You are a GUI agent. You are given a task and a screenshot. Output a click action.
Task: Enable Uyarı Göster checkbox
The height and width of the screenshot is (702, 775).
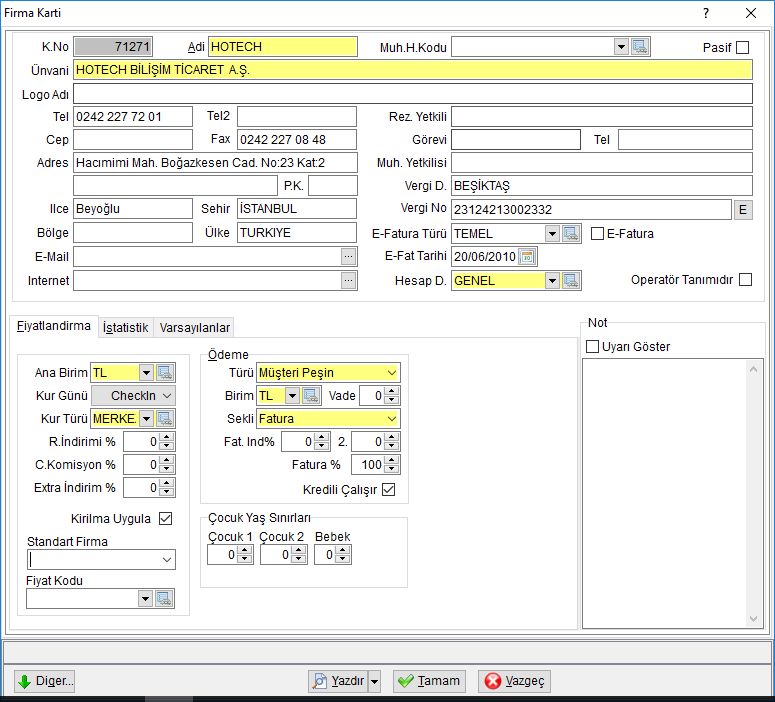(592, 347)
